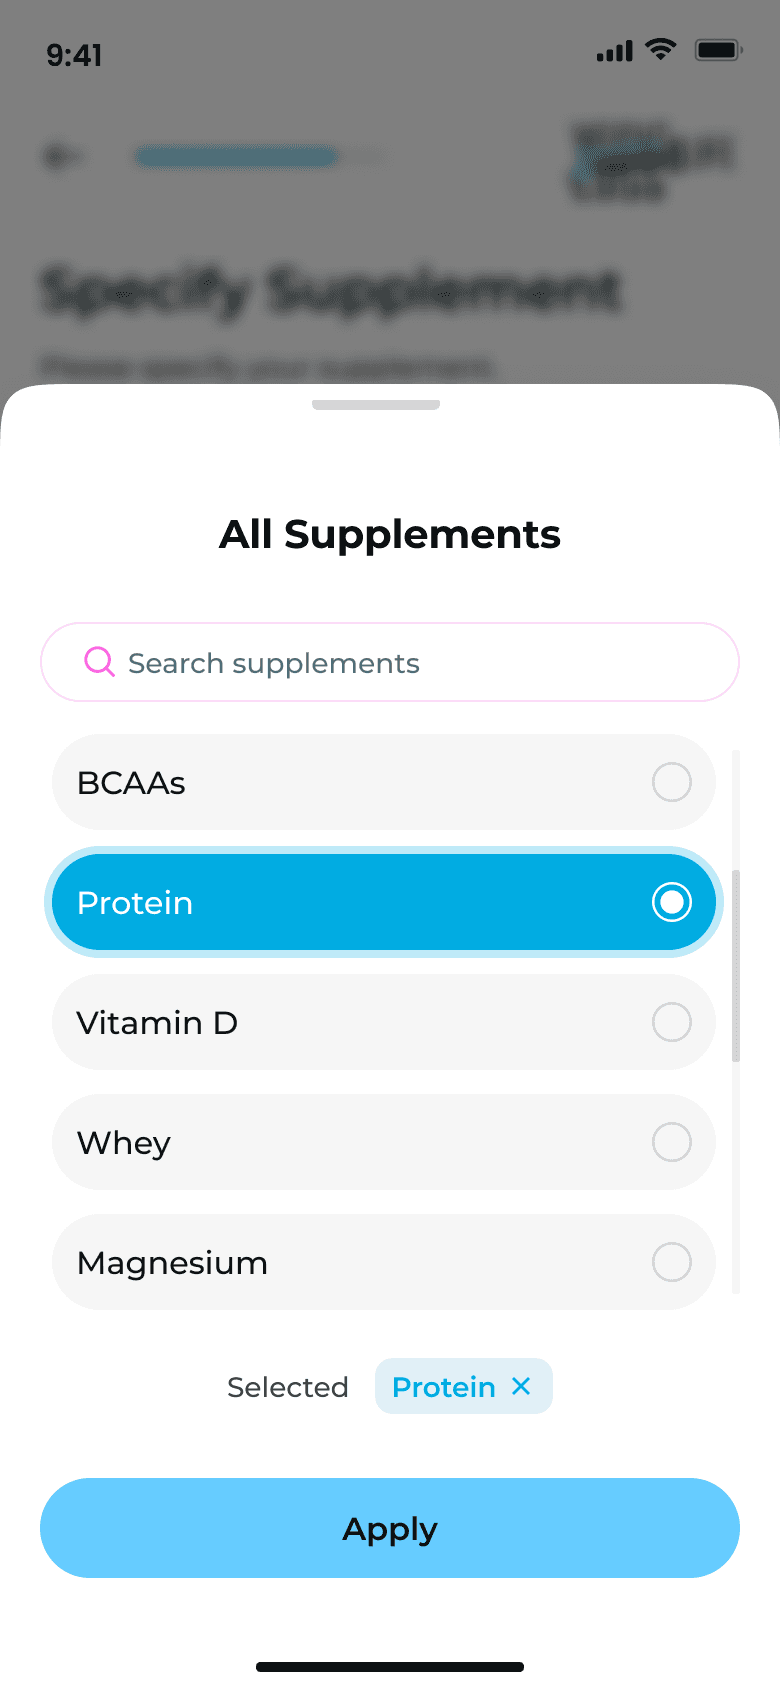Select the Whey radio button

coord(671,1142)
